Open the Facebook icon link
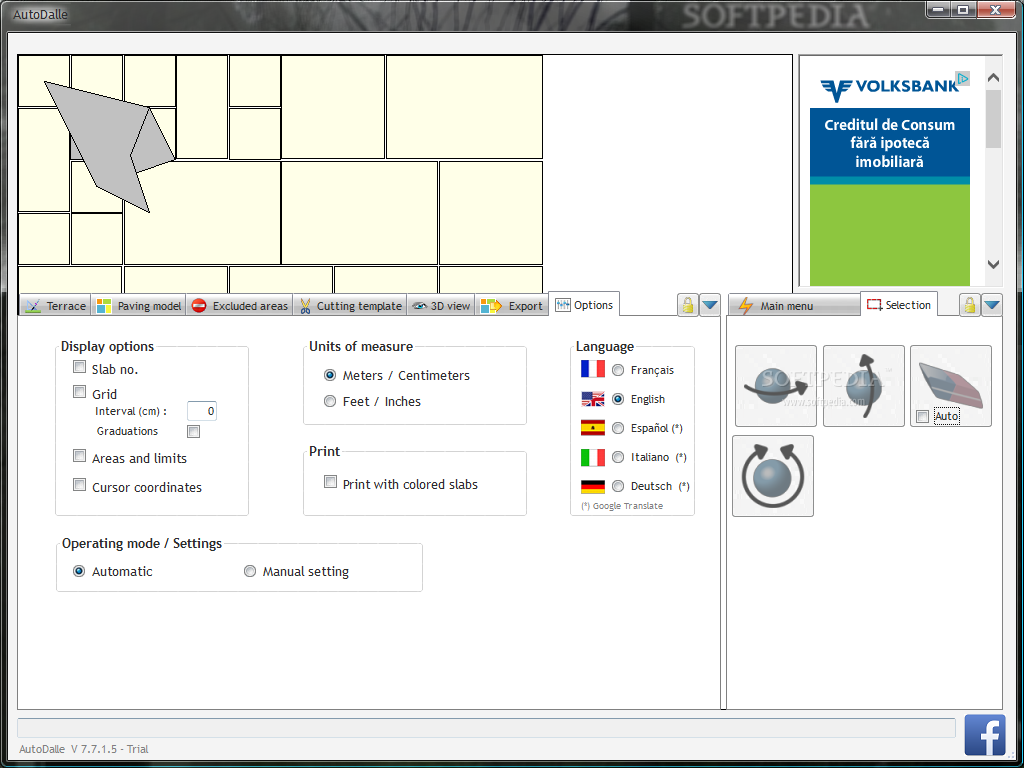1024x768 pixels. coord(985,735)
